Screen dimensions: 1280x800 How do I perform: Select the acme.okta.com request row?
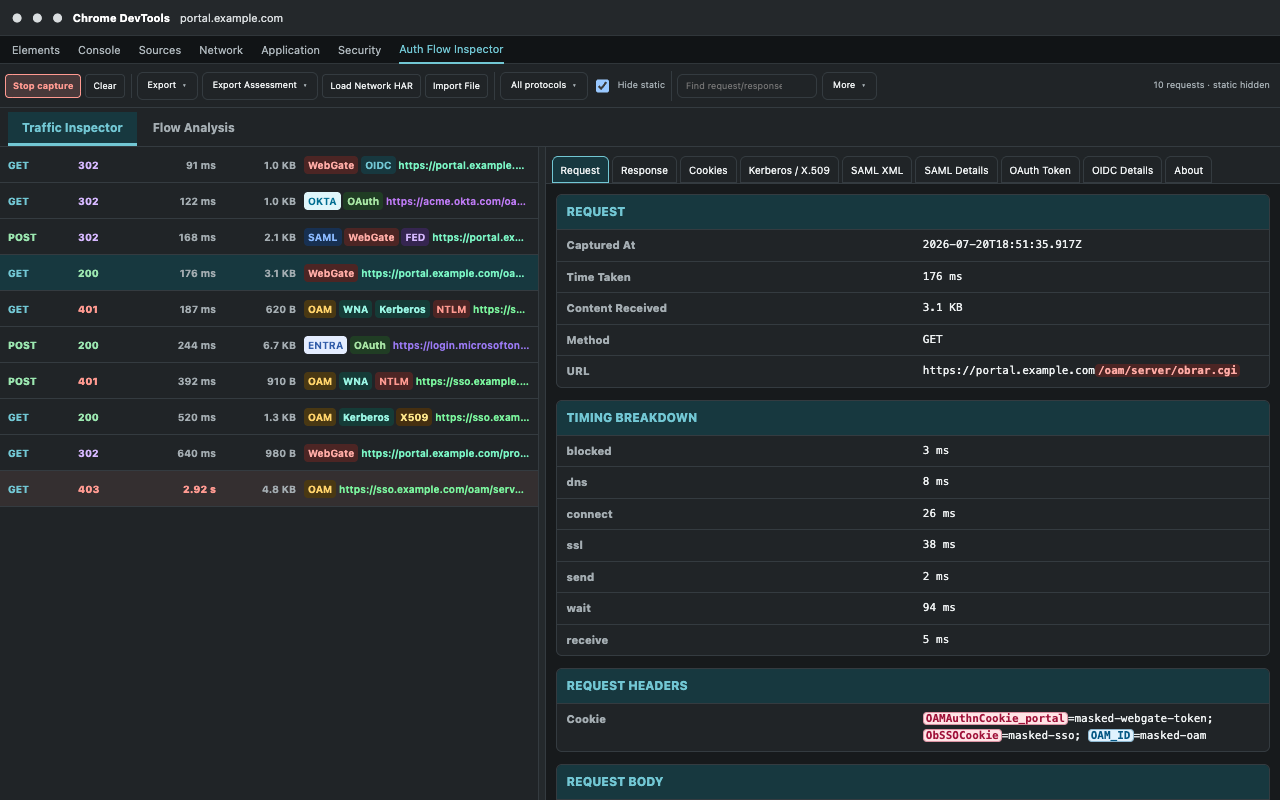(x=269, y=201)
